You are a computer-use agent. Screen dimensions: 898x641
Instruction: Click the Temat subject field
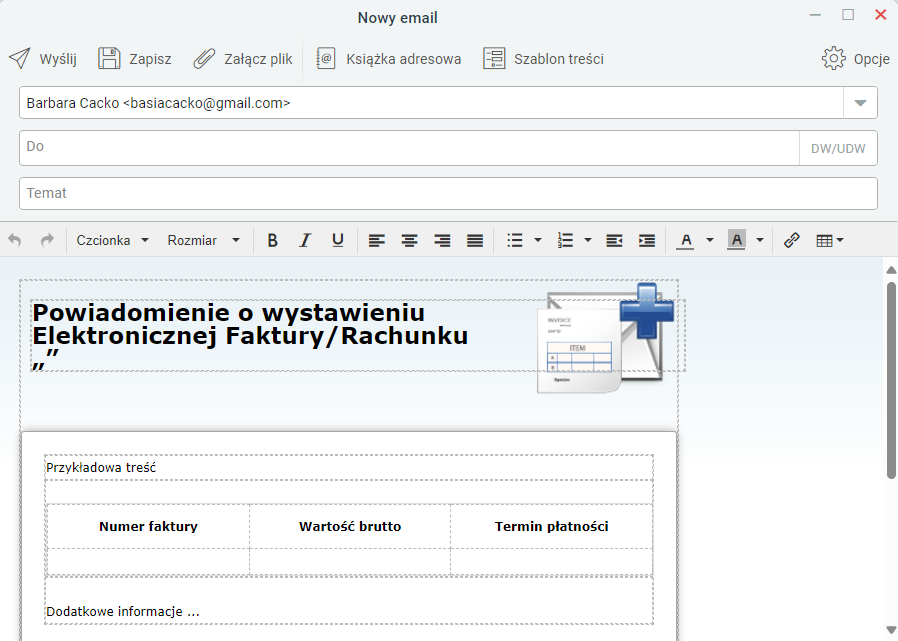(x=448, y=194)
